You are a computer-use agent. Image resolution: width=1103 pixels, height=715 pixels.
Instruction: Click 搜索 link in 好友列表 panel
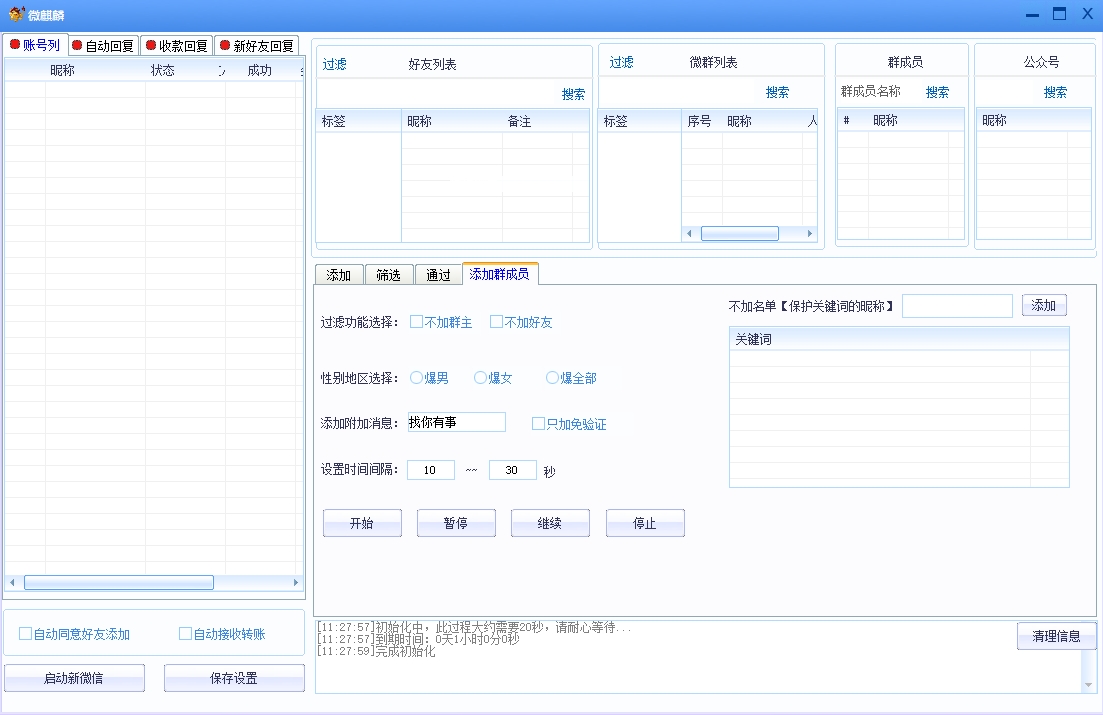coord(573,94)
